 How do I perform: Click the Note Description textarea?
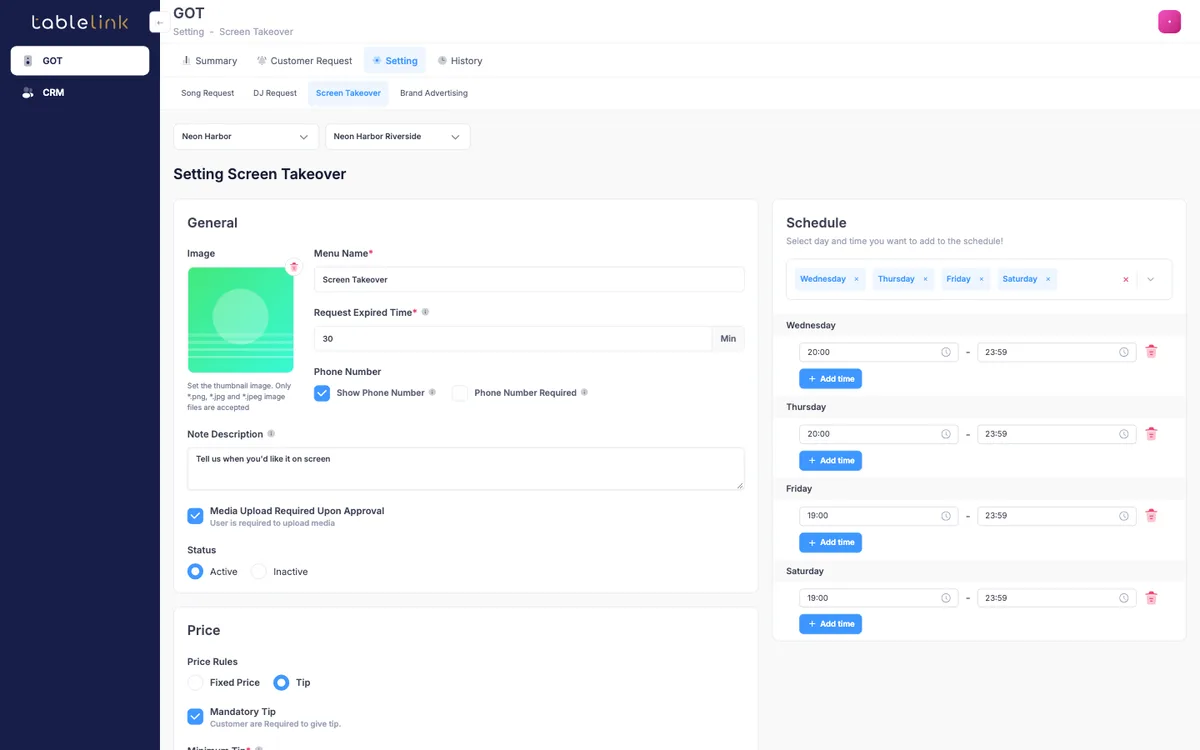pyautogui.click(x=466, y=468)
